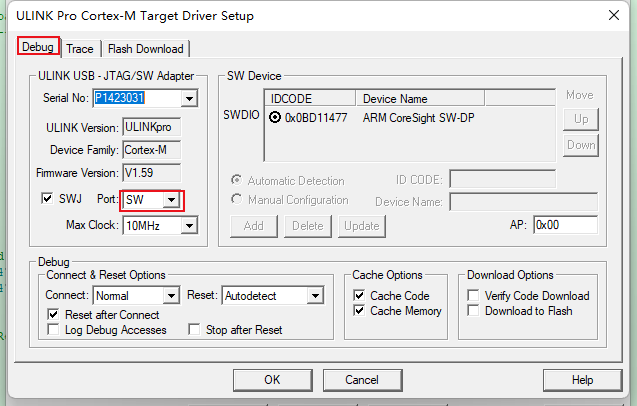Select the 0x0BD11477 device radio button
This screenshot has width=637, height=406.
[275, 116]
